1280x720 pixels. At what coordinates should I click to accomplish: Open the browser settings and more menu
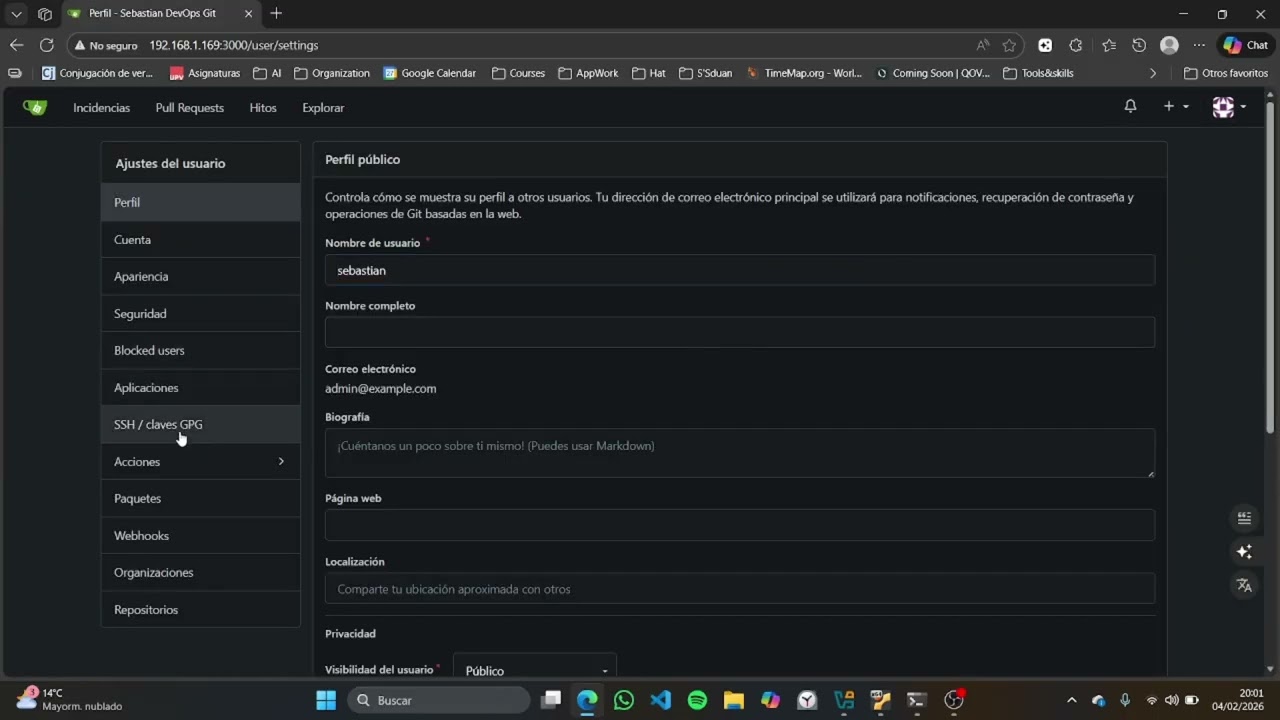tap(1199, 45)
